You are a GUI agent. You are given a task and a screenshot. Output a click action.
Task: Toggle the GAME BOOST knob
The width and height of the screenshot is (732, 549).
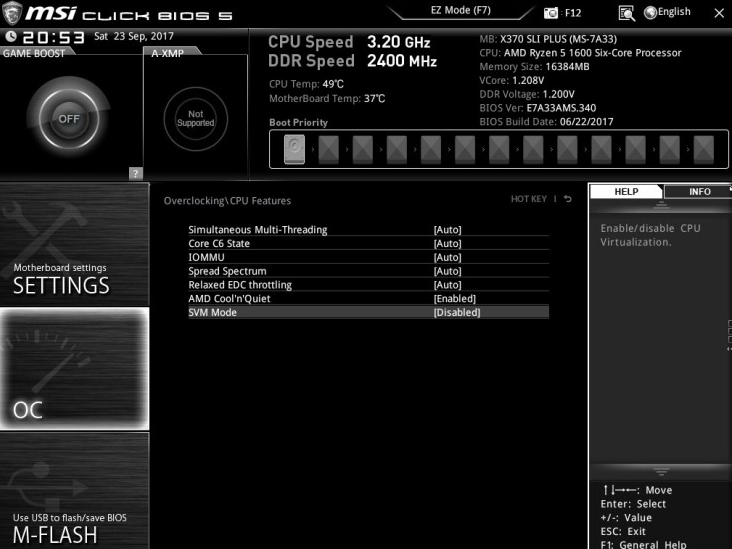click(69, 119)
